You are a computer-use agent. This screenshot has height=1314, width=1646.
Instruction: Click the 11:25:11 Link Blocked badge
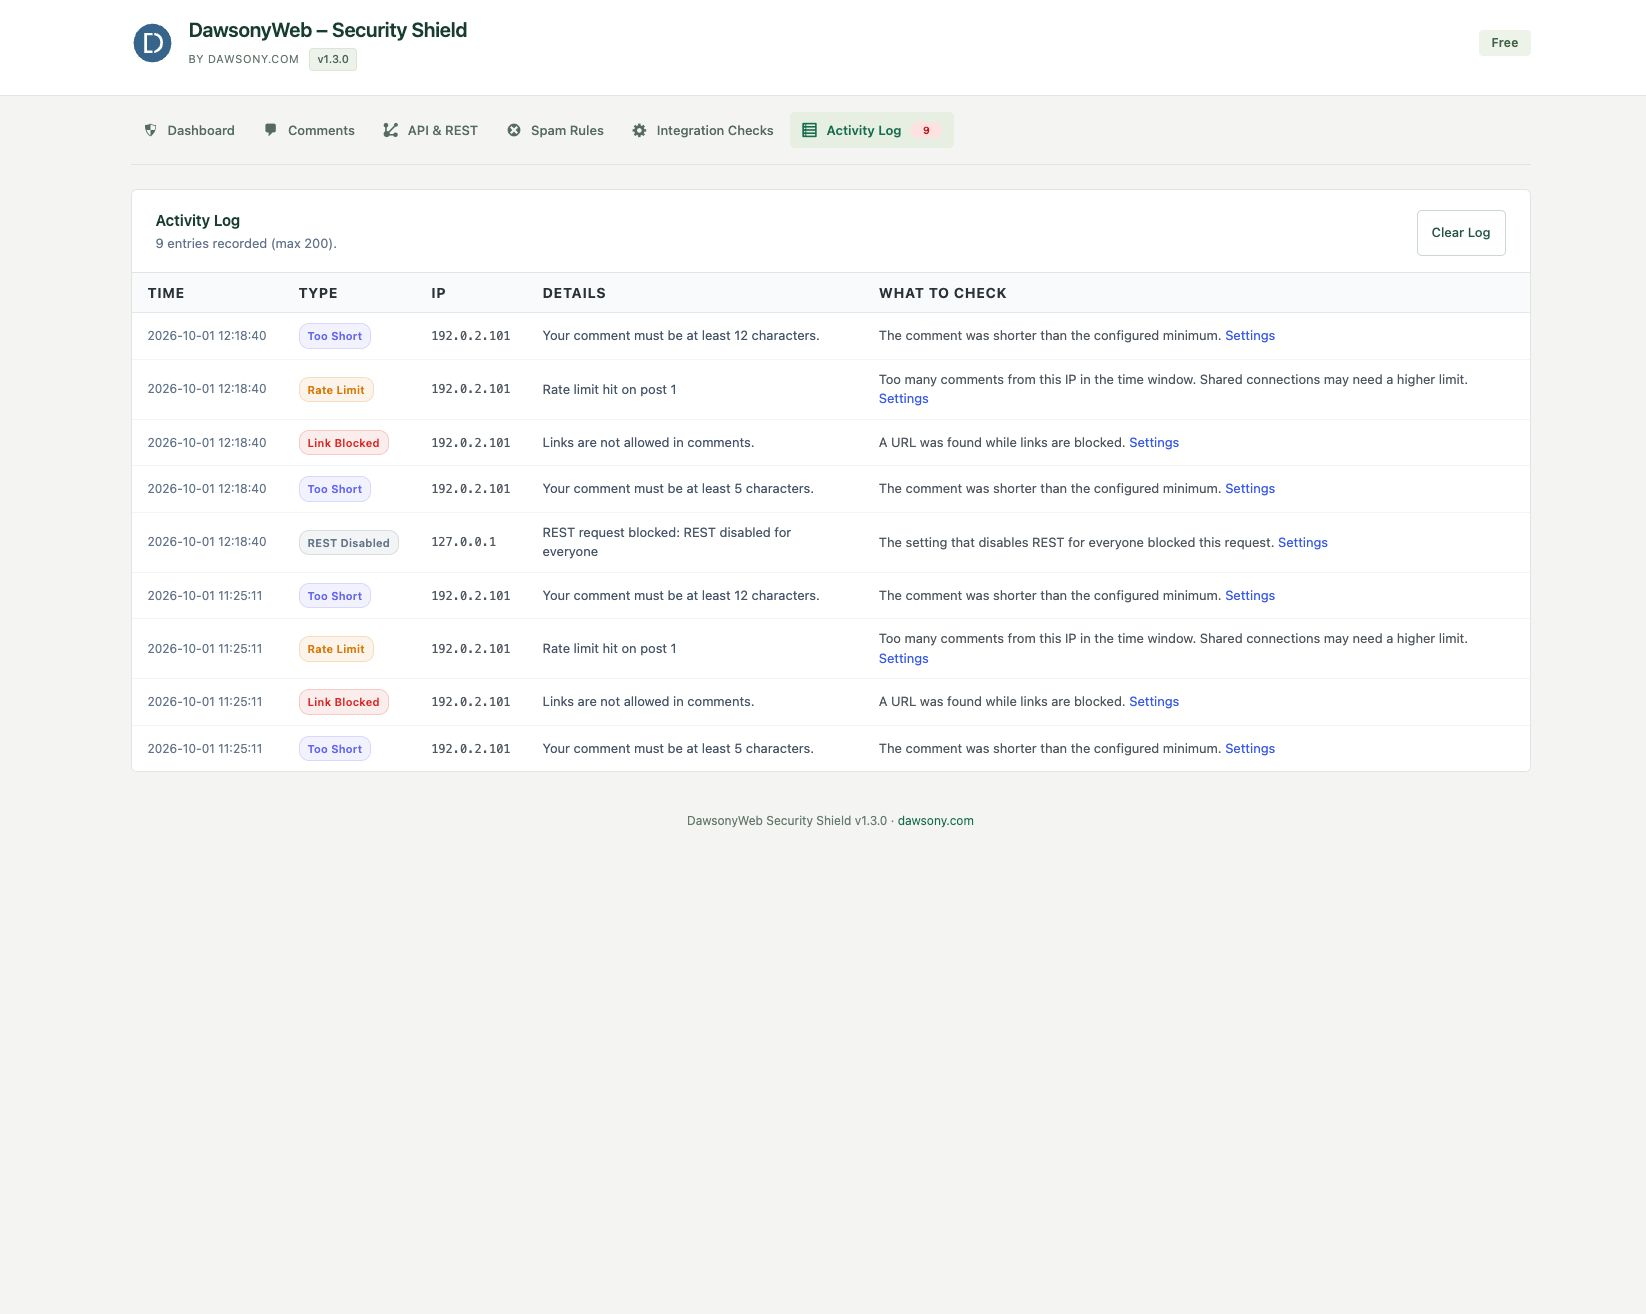click(x=343, y=702)
